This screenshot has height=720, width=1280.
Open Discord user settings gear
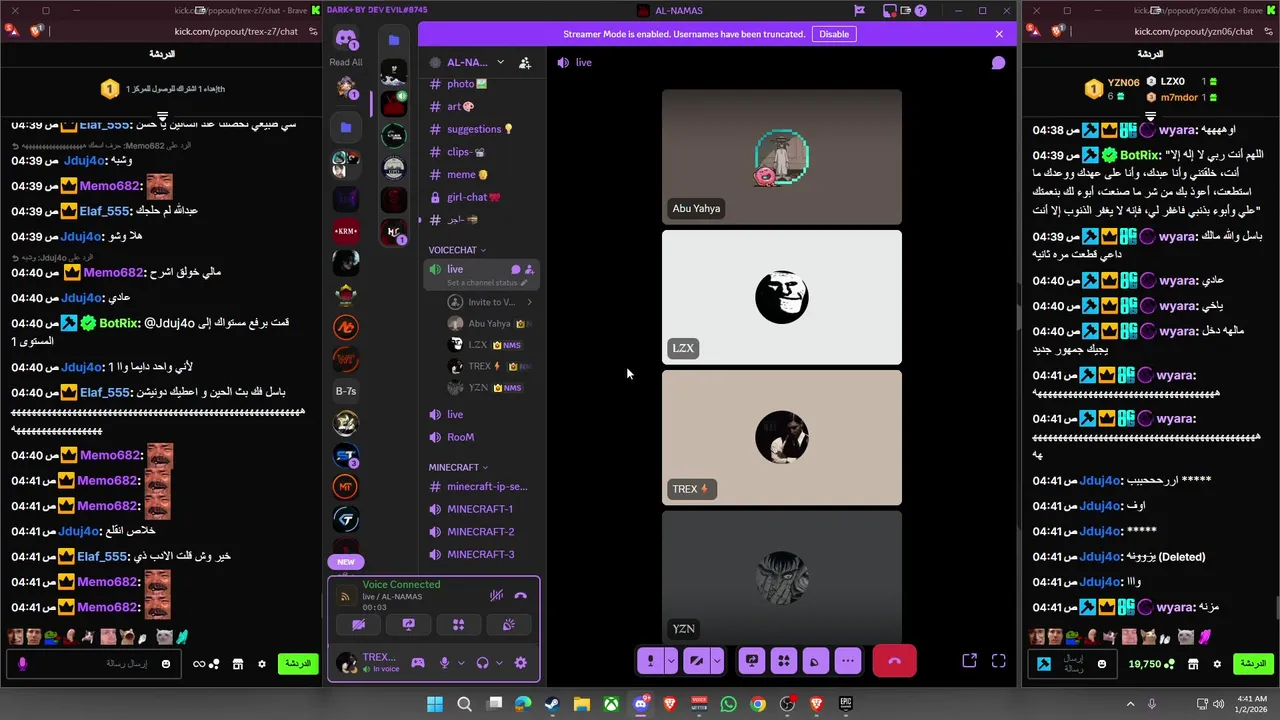(x=520, y=663)
